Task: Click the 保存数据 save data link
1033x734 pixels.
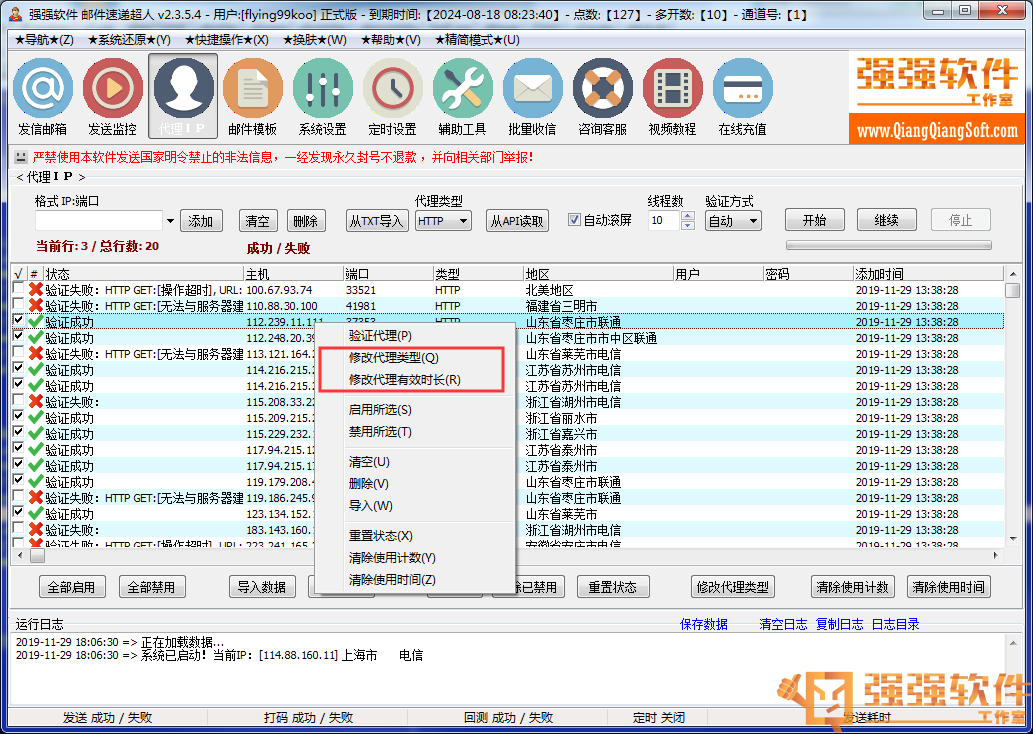Action: coord(704,624)
